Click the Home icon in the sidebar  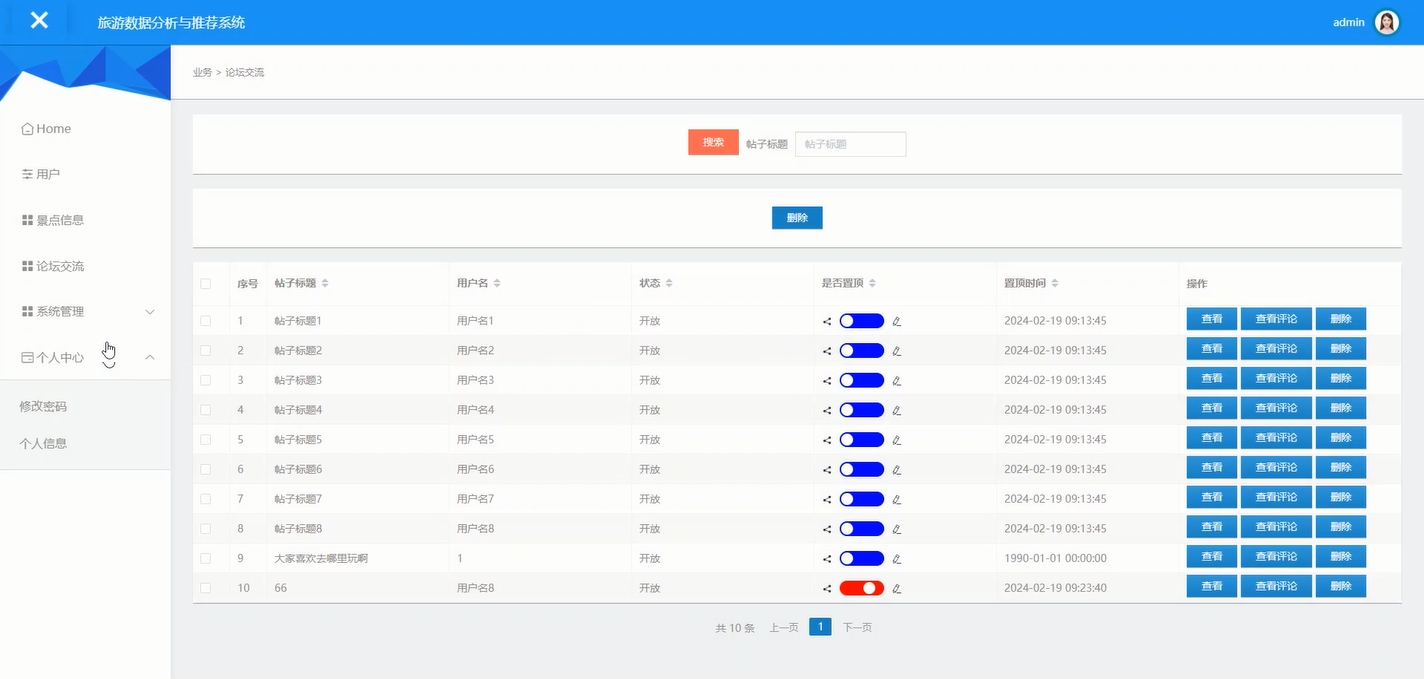[x=25, y=128]
